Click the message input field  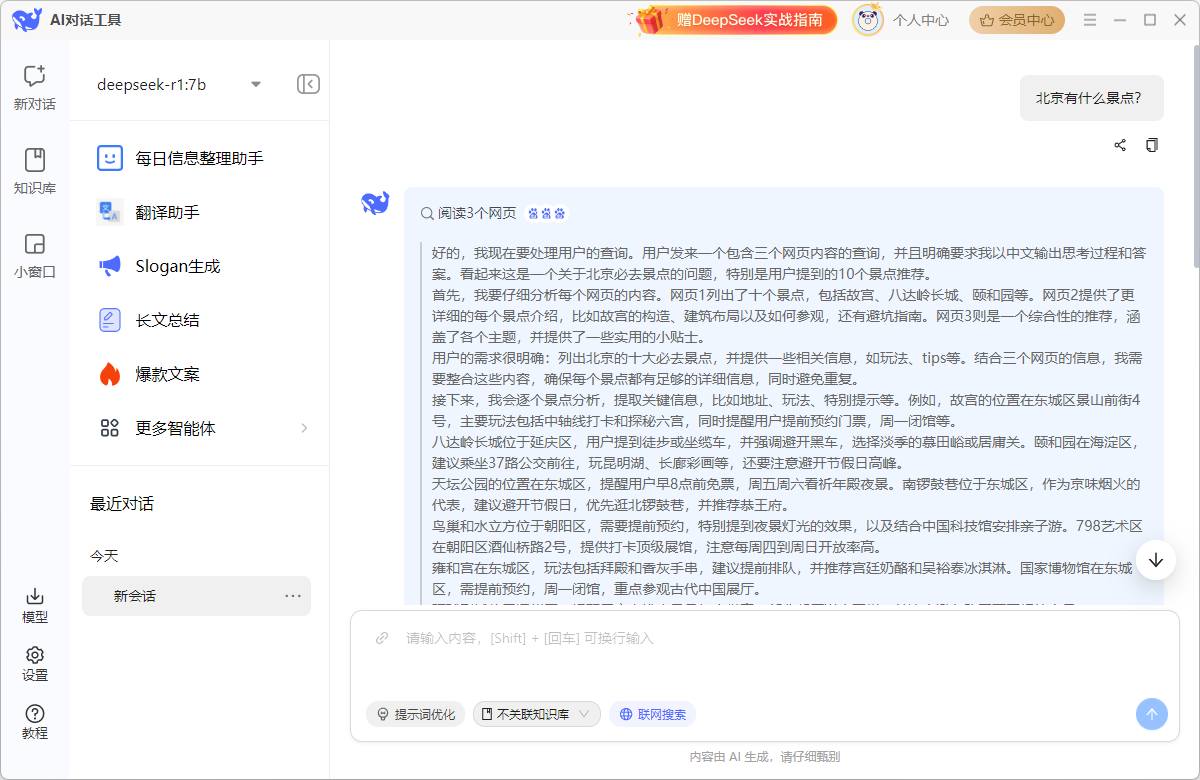click(700, 638)
